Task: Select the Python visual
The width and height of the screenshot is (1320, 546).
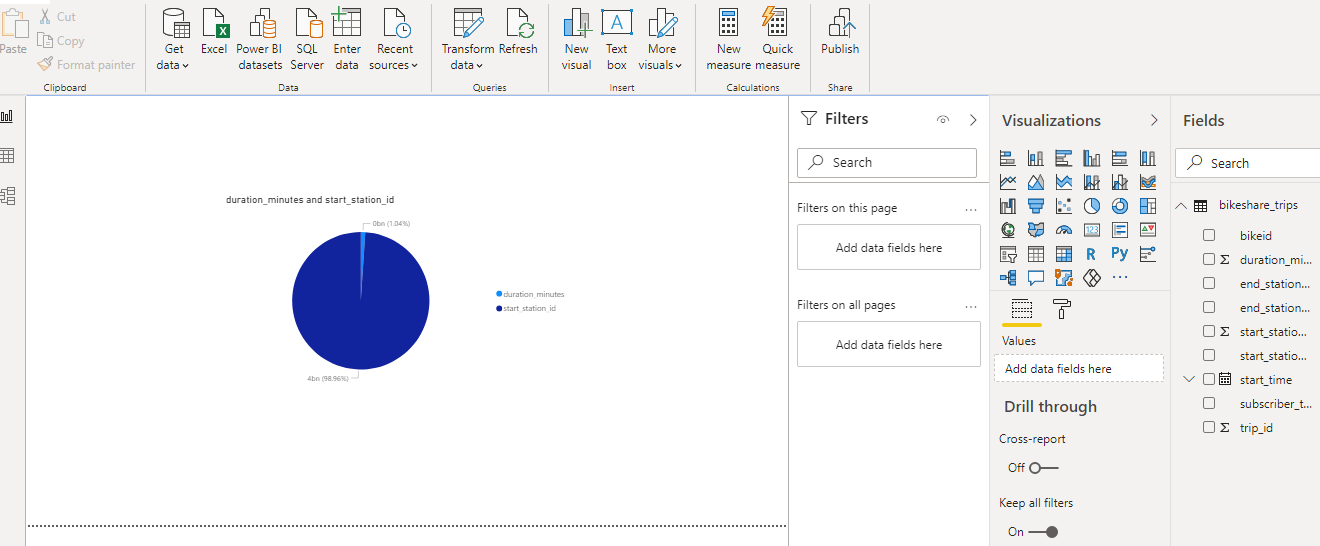Action: pos(1120,254)
